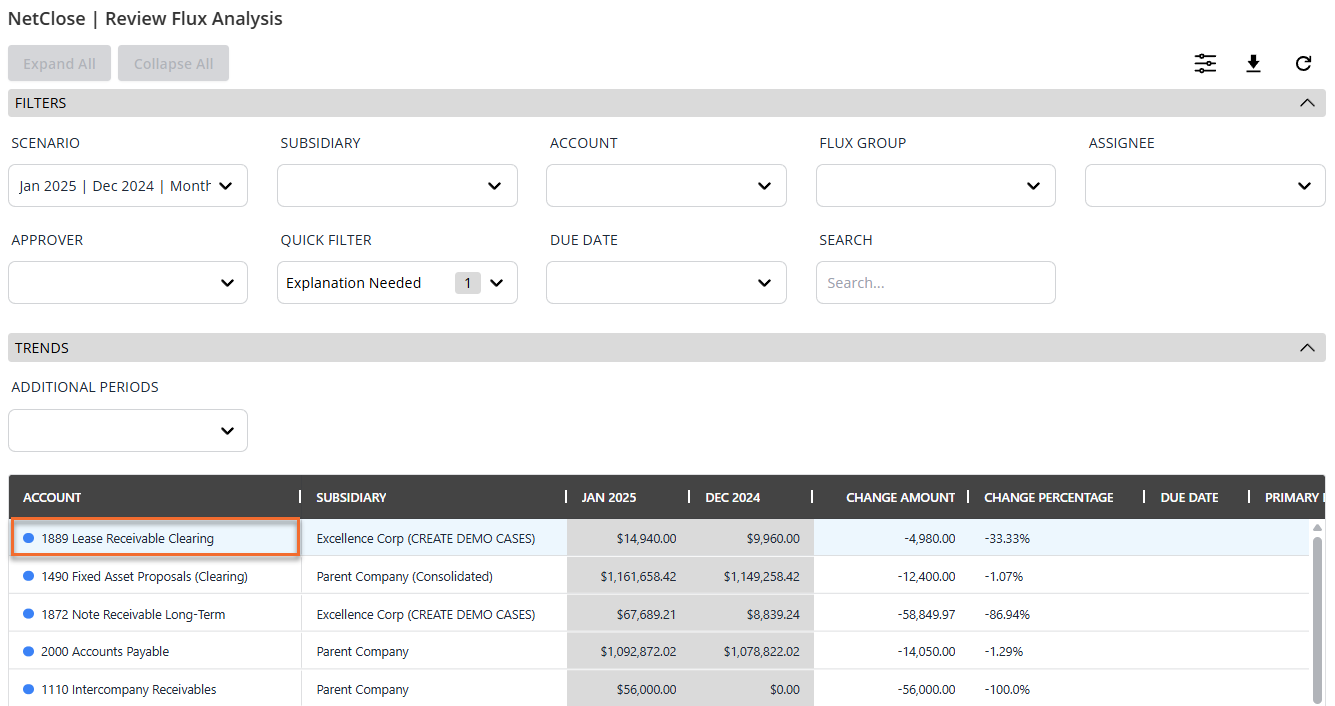Image resolution: width=1335 pixels, height=706 pixels.
Task: Click into the Search input field
Action: pos(935,283)
